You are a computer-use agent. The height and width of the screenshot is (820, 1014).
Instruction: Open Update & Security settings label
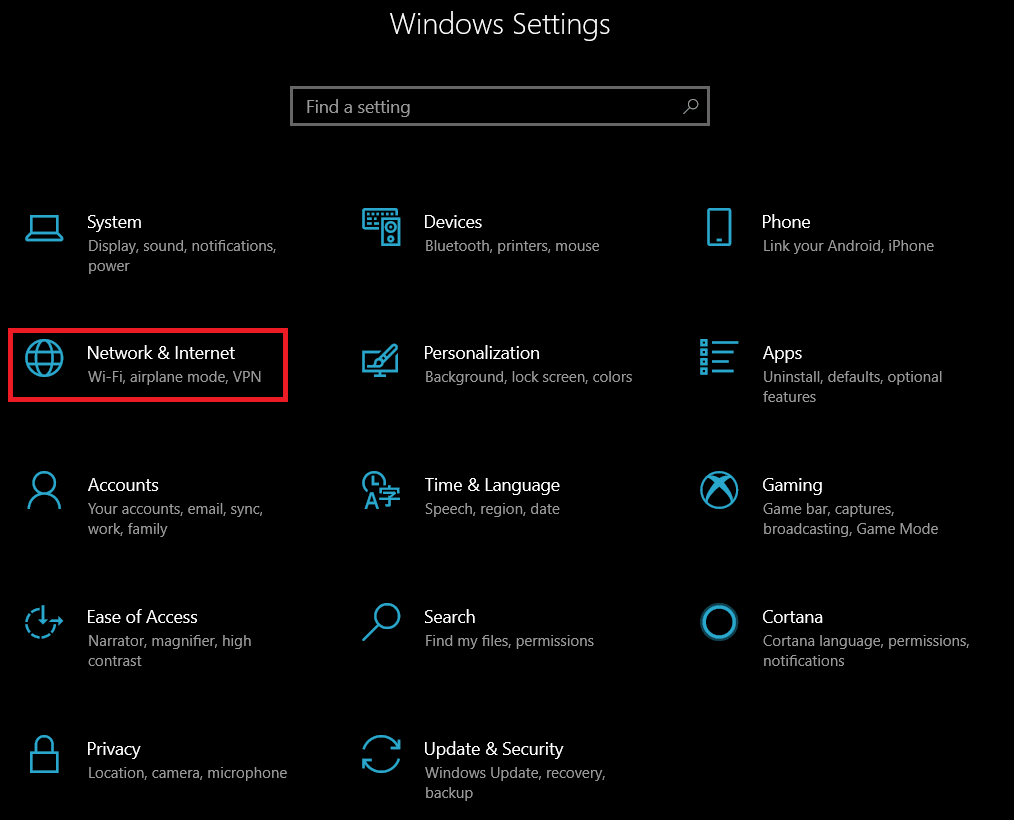[493, 749]
